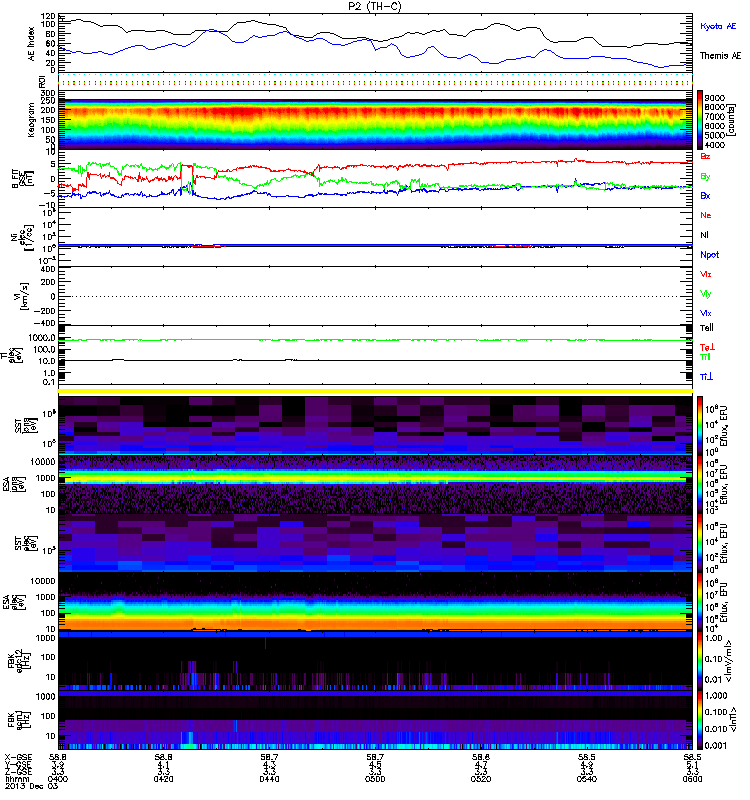Click the "1000.0" tick on temperature axis
Image resolution: width=750 pixels, height=800 pixels.
pos(42,338)
